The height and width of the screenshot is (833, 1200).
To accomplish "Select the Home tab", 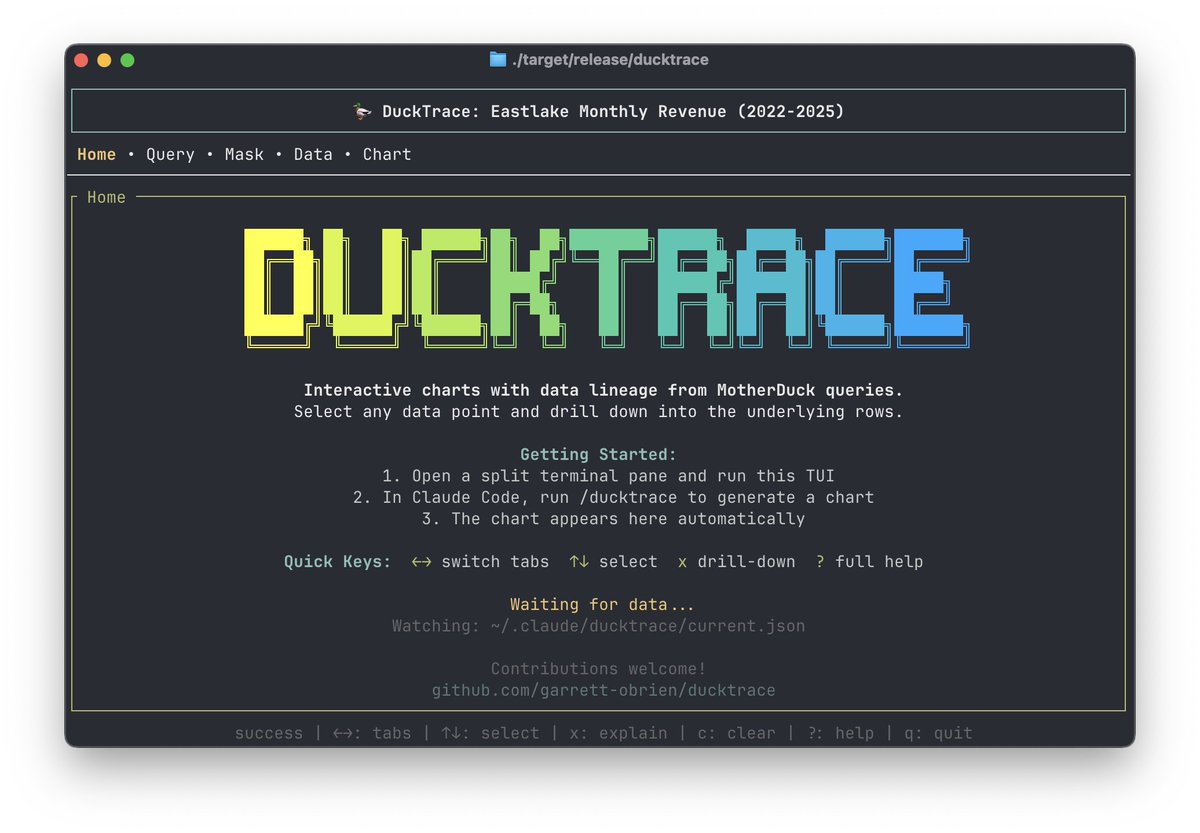I will coord(96,154).
